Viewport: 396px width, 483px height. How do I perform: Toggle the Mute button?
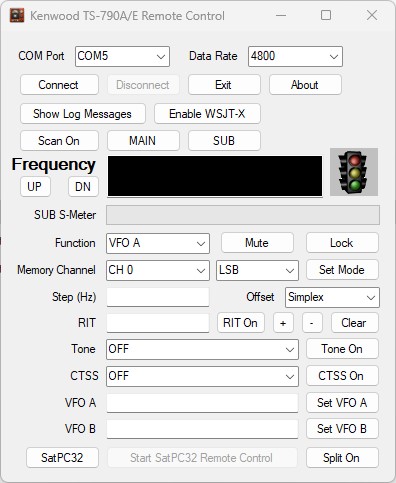pos(257,243)
